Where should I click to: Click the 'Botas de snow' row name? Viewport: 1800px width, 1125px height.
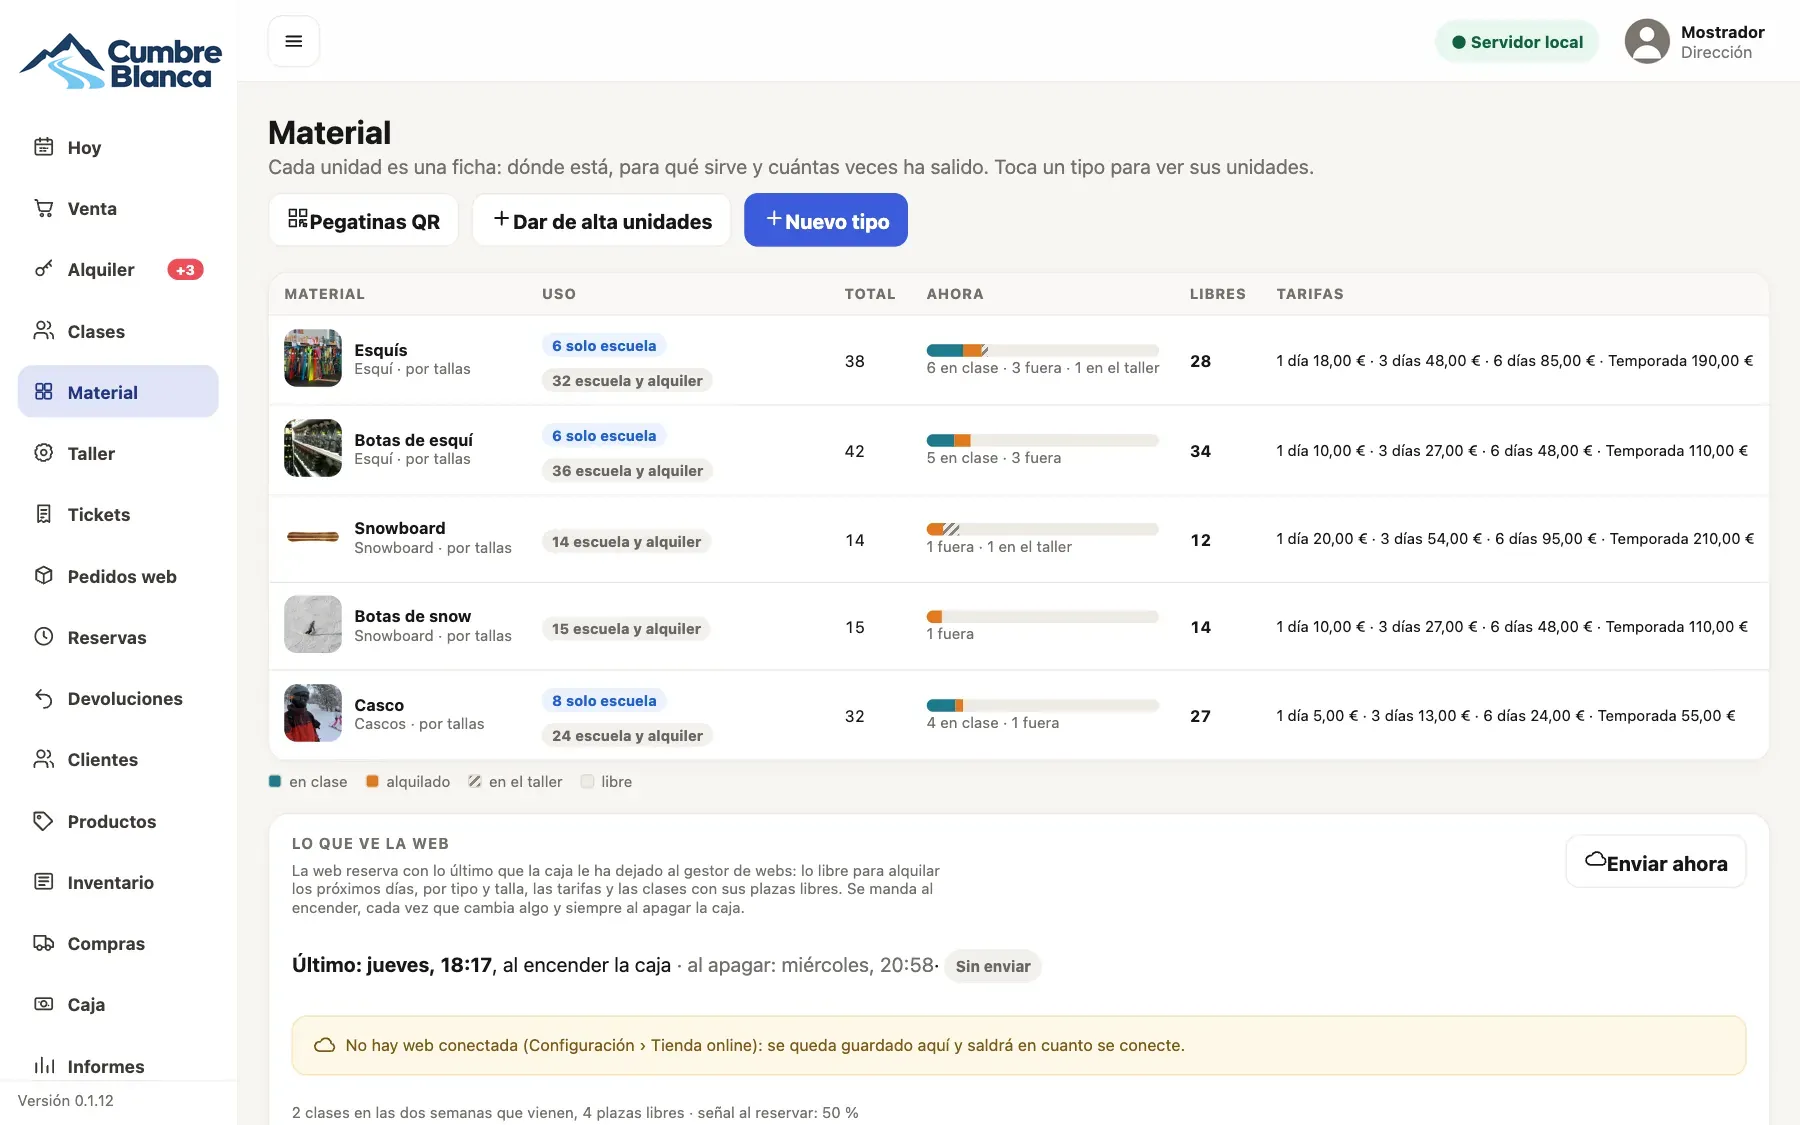coord(412,616)
